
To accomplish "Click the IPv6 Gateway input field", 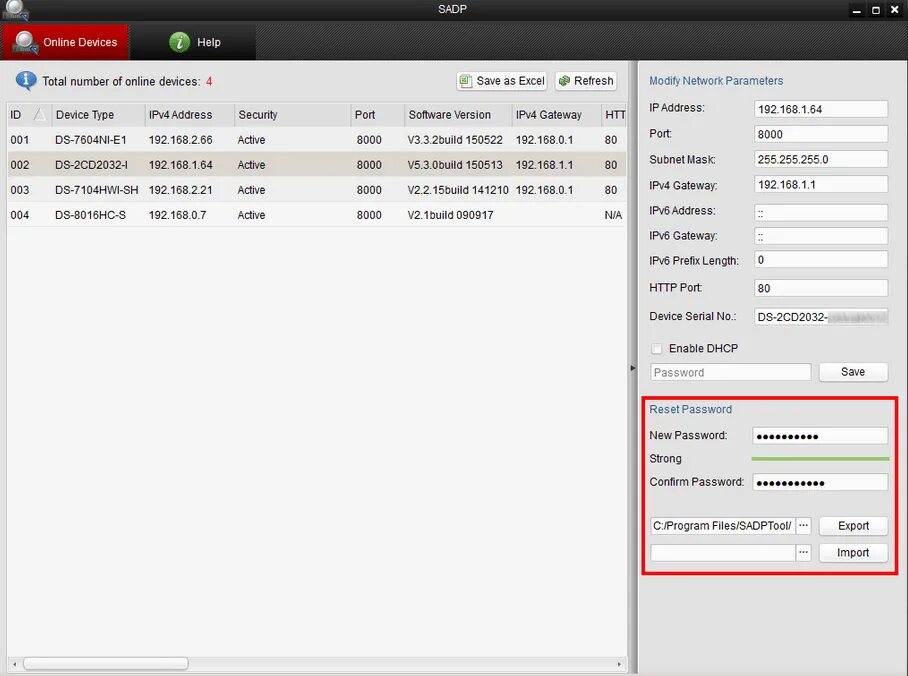I will tap(821, 236).
